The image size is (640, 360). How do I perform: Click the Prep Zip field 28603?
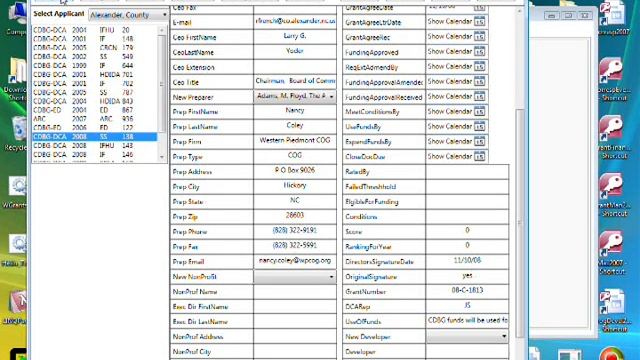click(295, 216)
